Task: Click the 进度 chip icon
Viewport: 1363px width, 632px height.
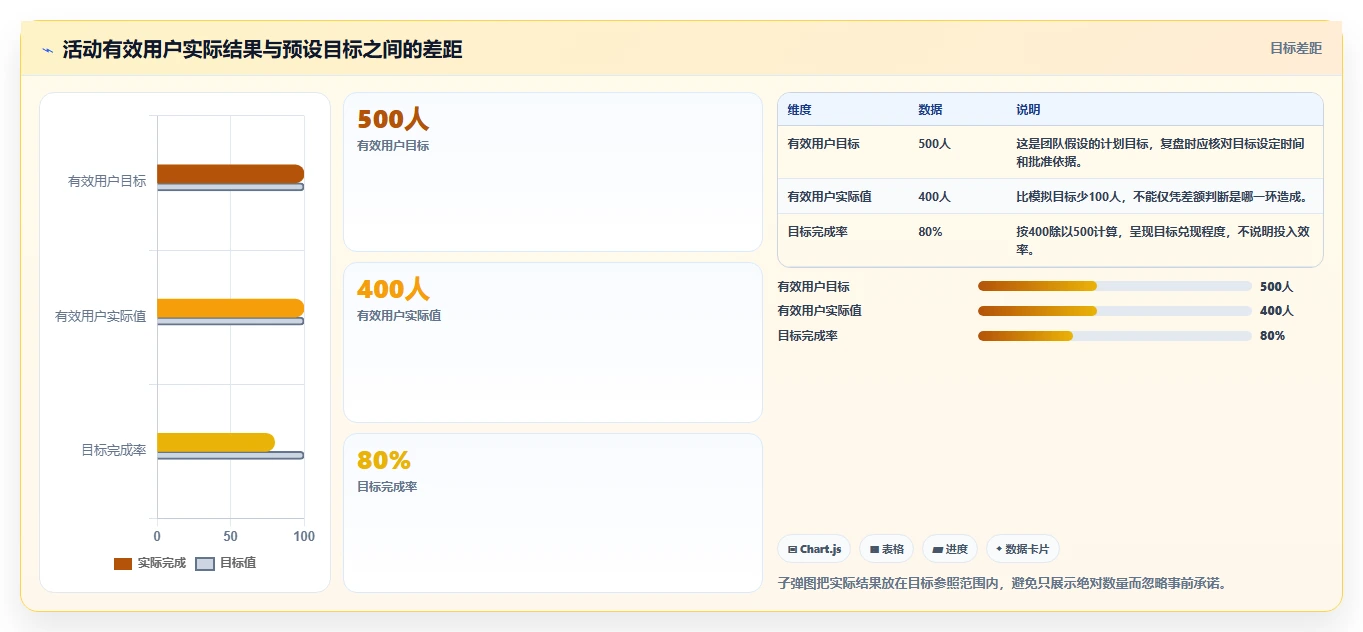Action: click(938, 549)
